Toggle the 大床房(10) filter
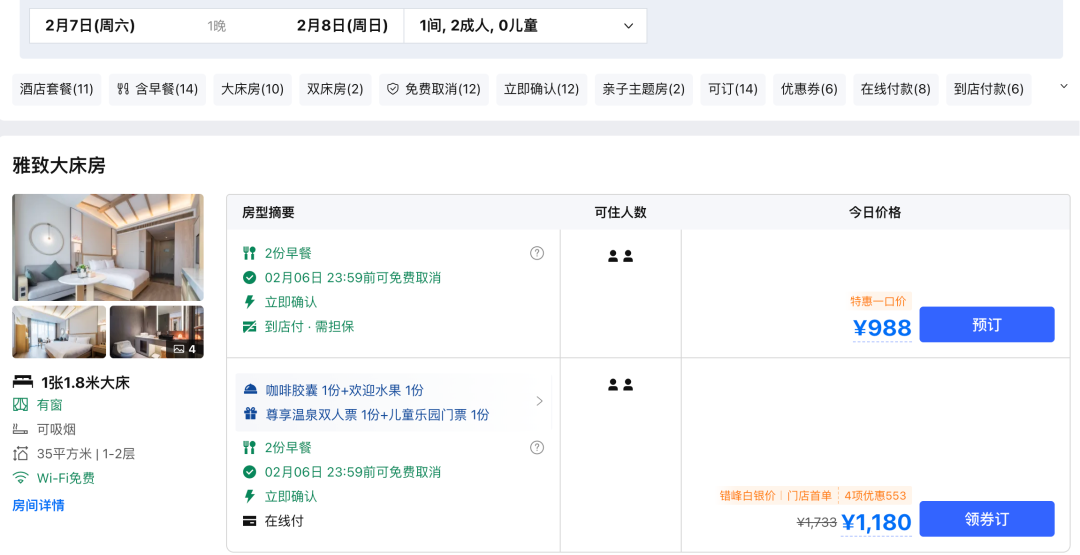This screenshot has height=555, width=1080. coord(252,90)
